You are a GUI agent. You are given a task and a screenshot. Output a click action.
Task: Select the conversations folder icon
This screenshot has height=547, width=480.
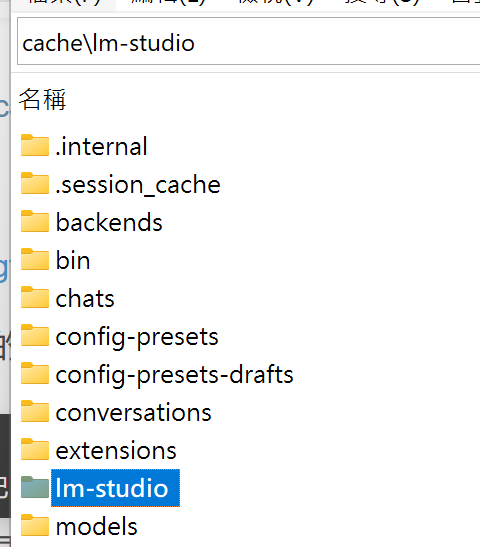35,411
